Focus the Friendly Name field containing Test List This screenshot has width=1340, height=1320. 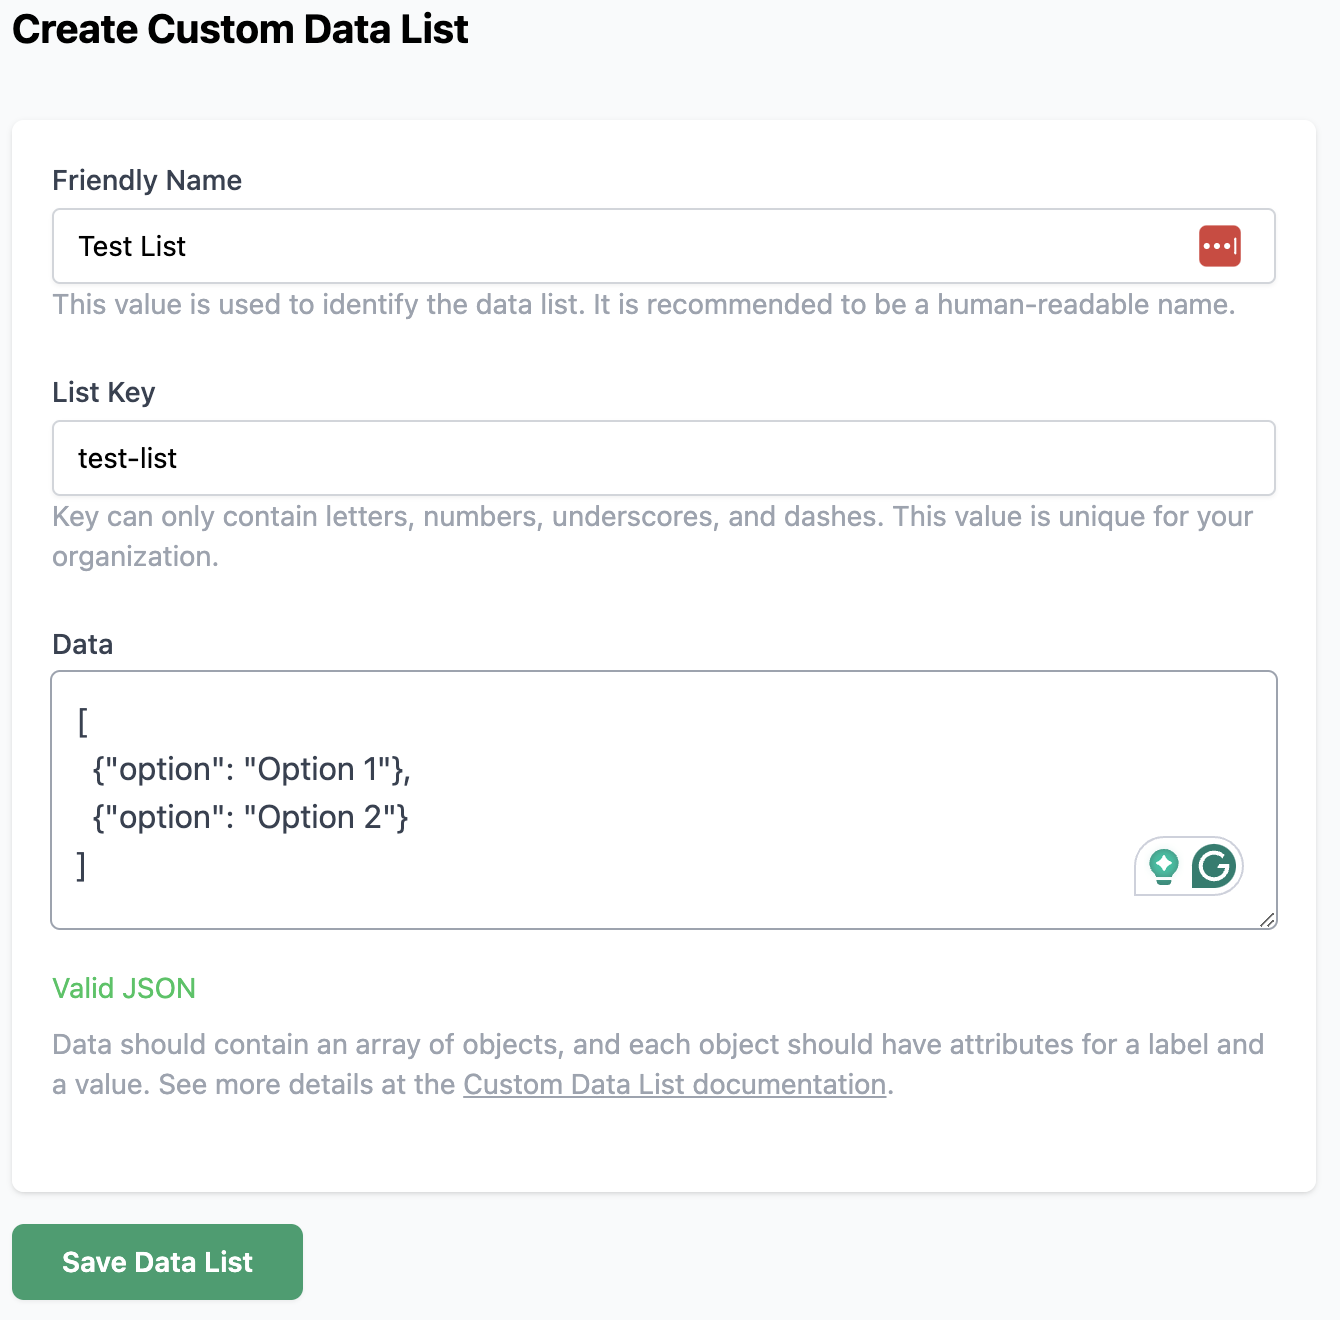pos(664,246)
